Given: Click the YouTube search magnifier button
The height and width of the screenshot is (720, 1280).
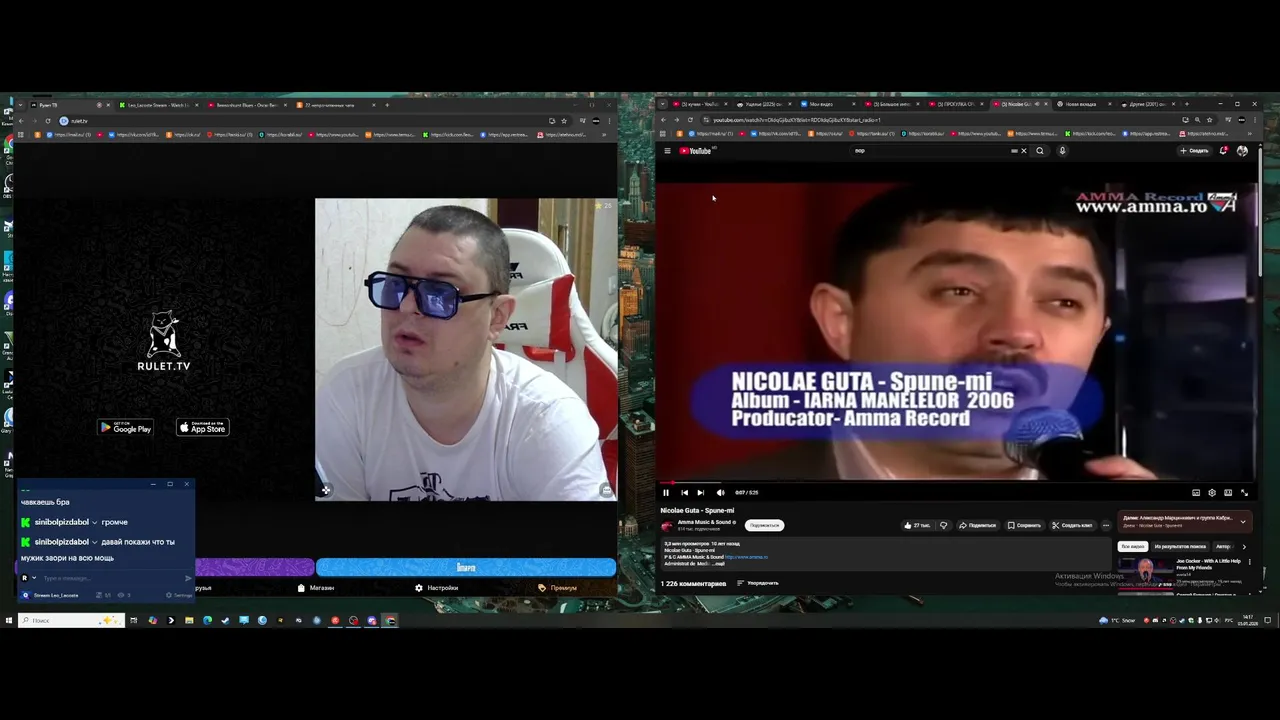Looking at the screenshot, I should 1040,151.
